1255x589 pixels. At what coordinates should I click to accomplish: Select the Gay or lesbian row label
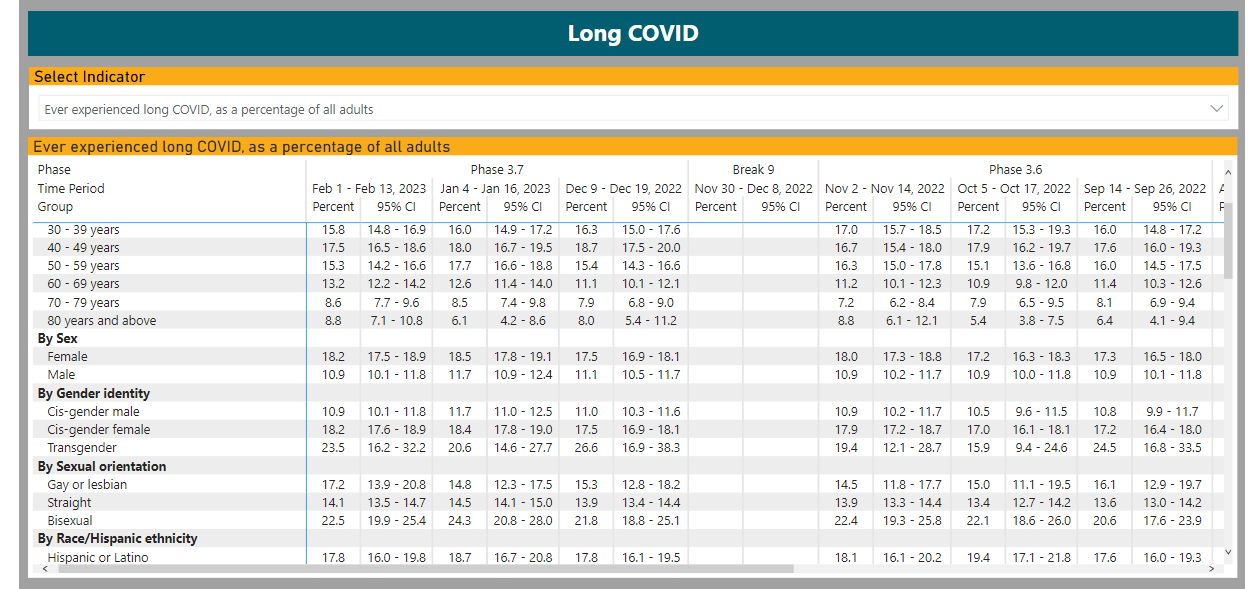87,484
